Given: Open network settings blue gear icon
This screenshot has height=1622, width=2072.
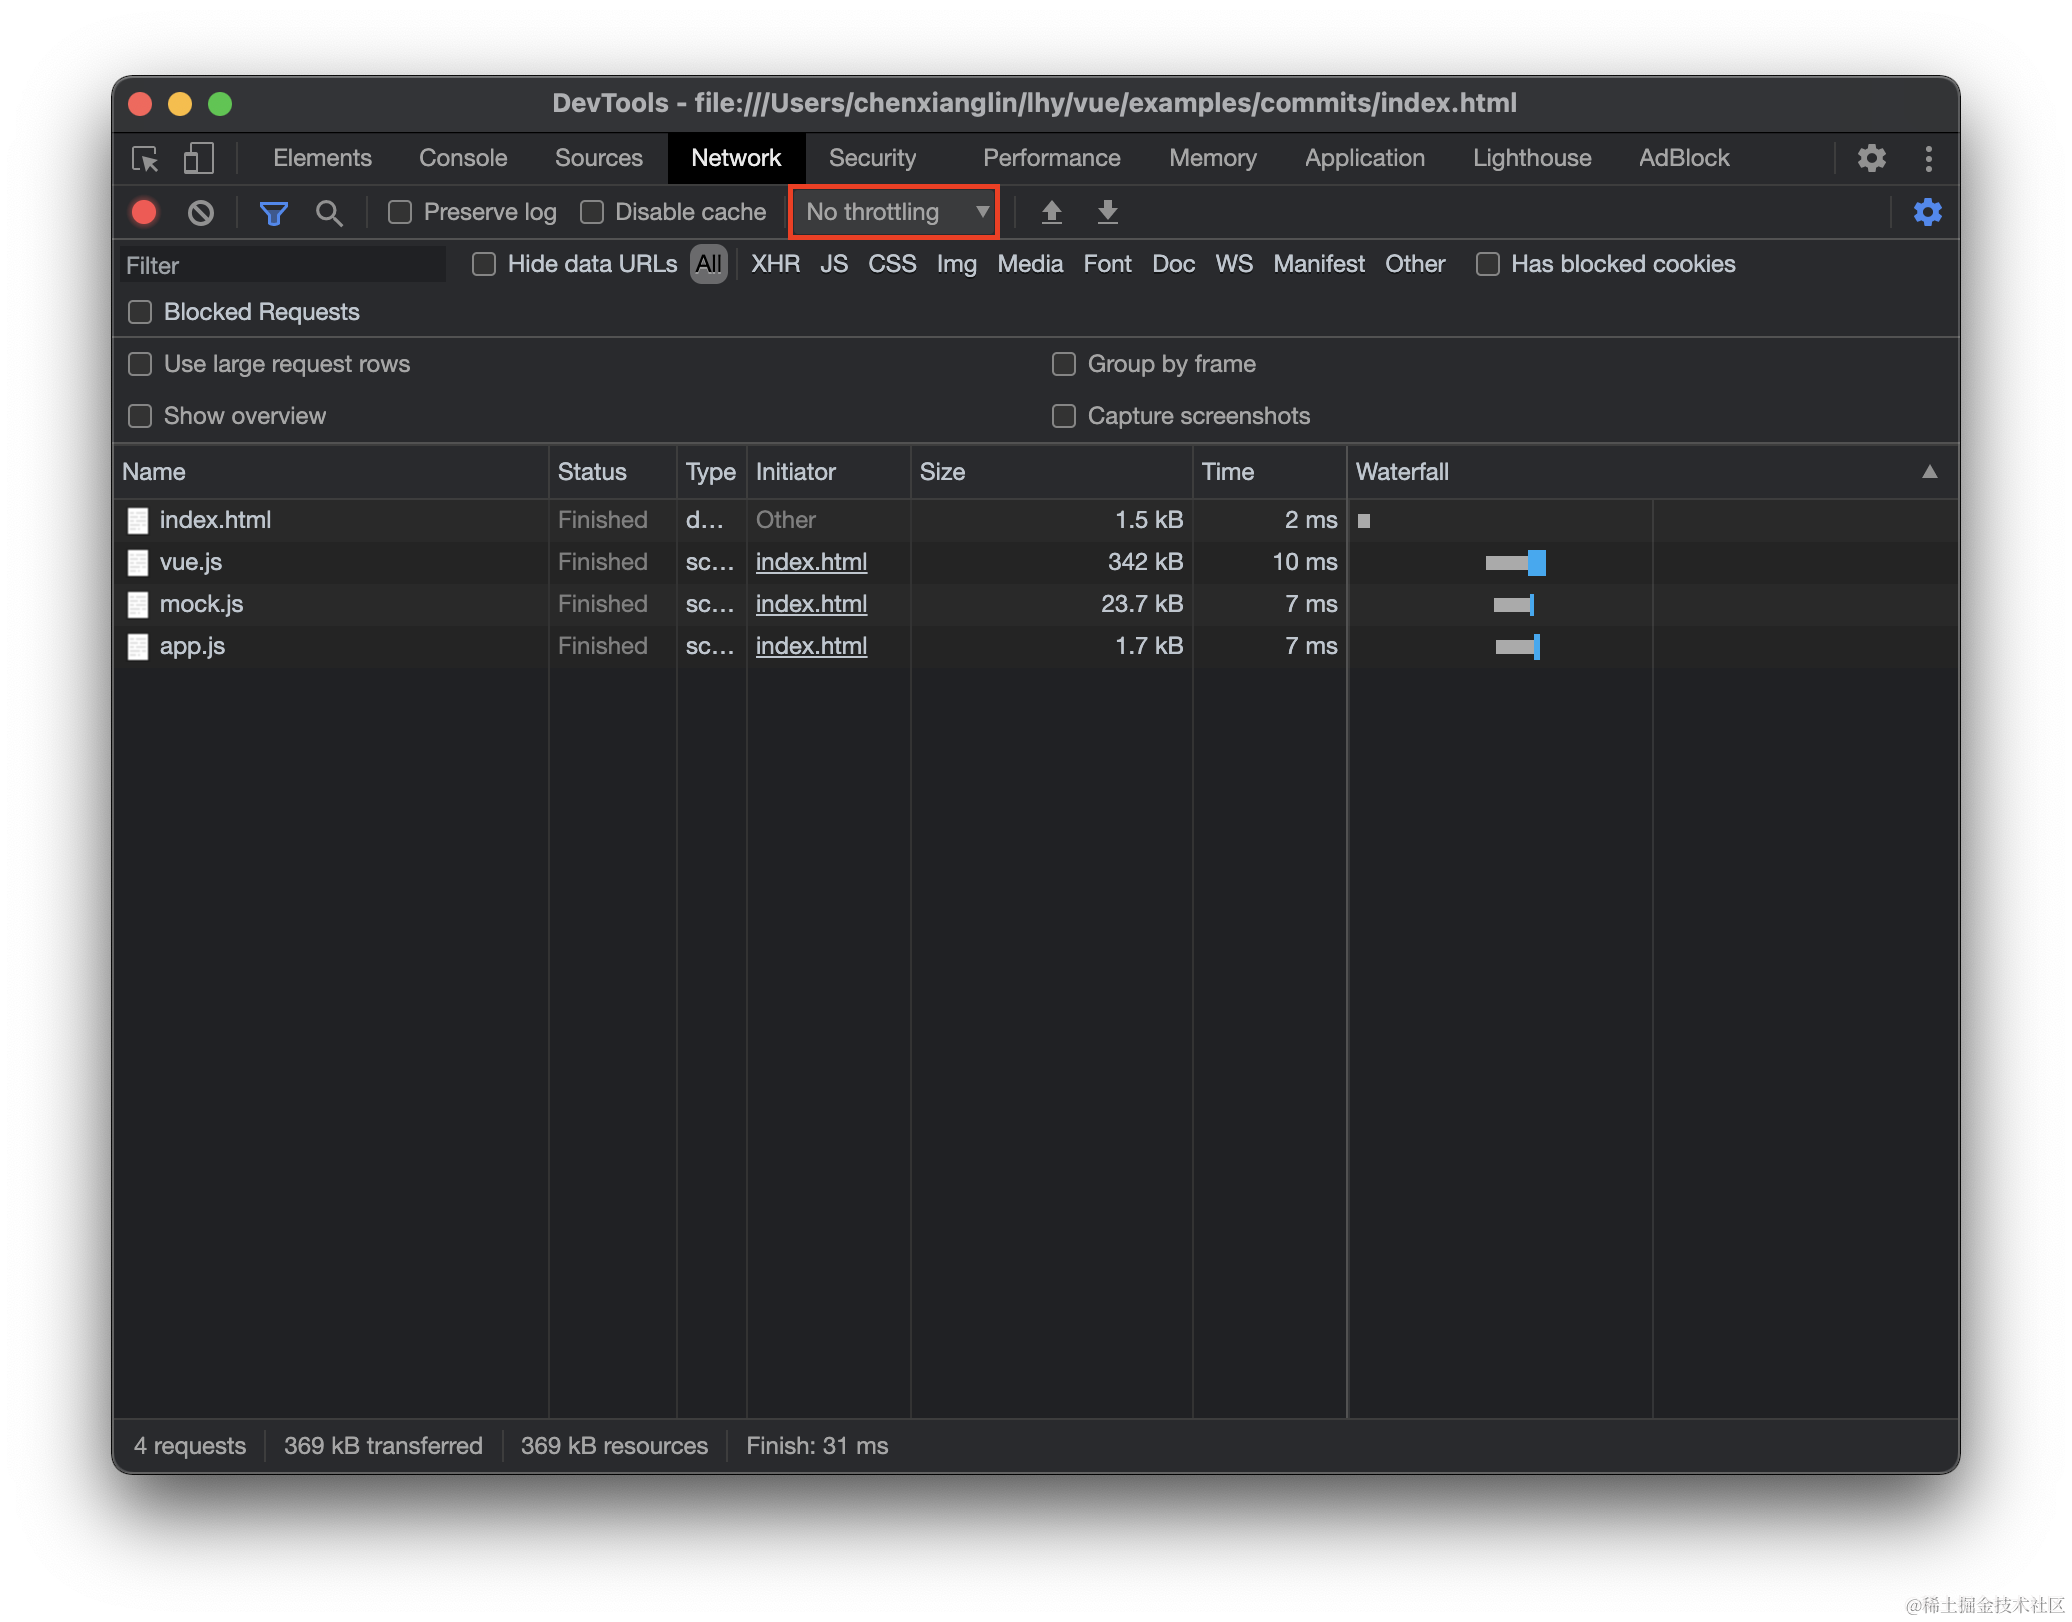Looking at the screenshot, I should [x=1927, y=212].
